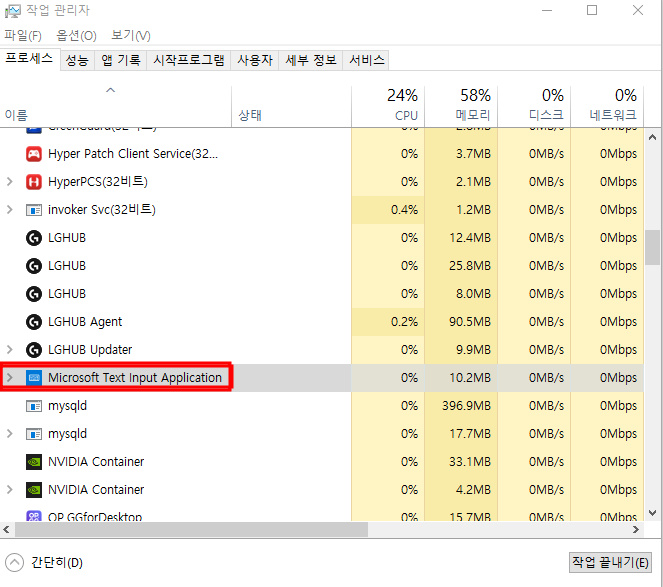Expand the mysqld group with 17.7MB
The width and height of the screenshot is (663, 587).
(10, 434)
